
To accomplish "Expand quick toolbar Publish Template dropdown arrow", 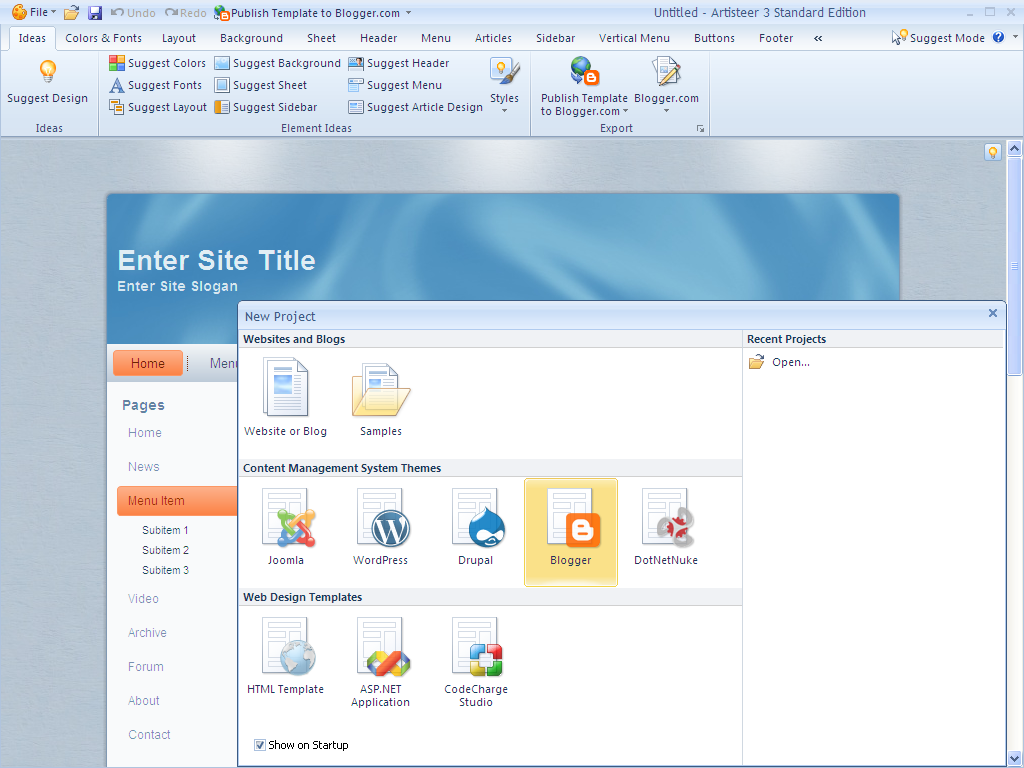I will pos(409,12).
